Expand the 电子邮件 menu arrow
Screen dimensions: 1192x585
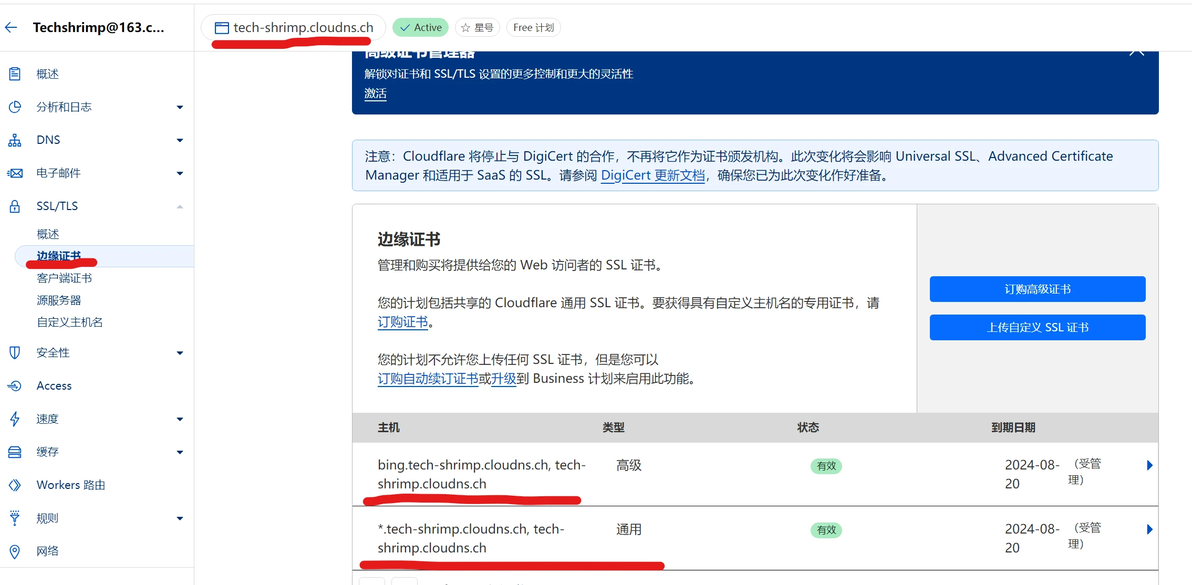(x=180, y=174)
